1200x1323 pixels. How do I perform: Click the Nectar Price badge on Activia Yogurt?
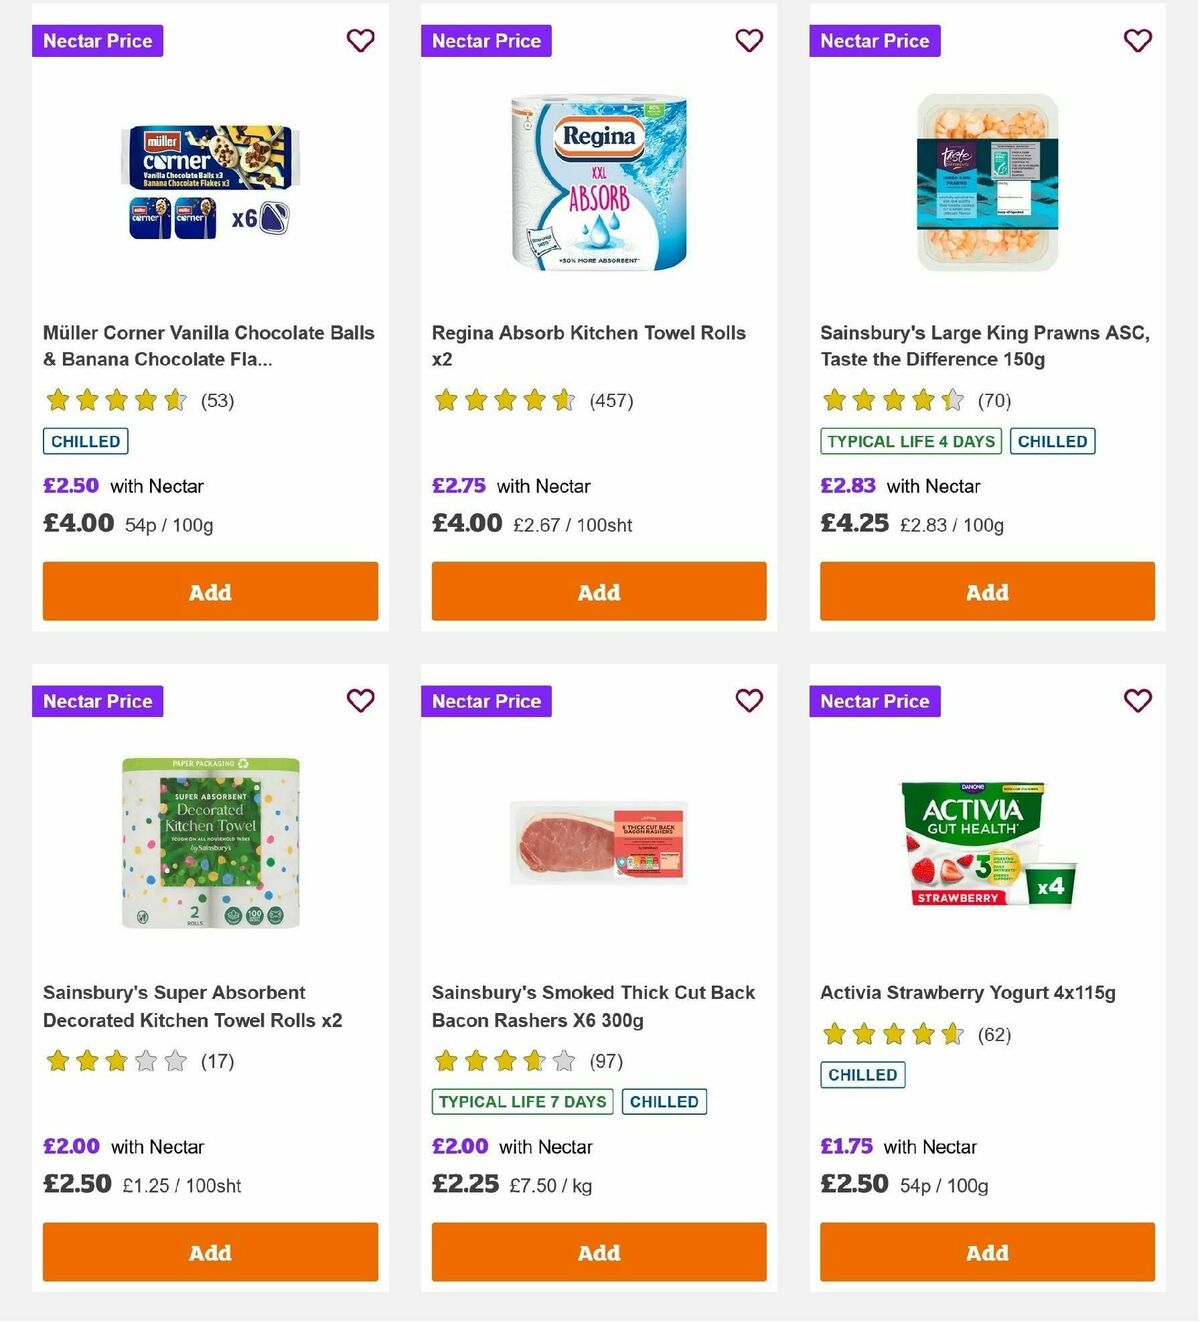point(875,701)
